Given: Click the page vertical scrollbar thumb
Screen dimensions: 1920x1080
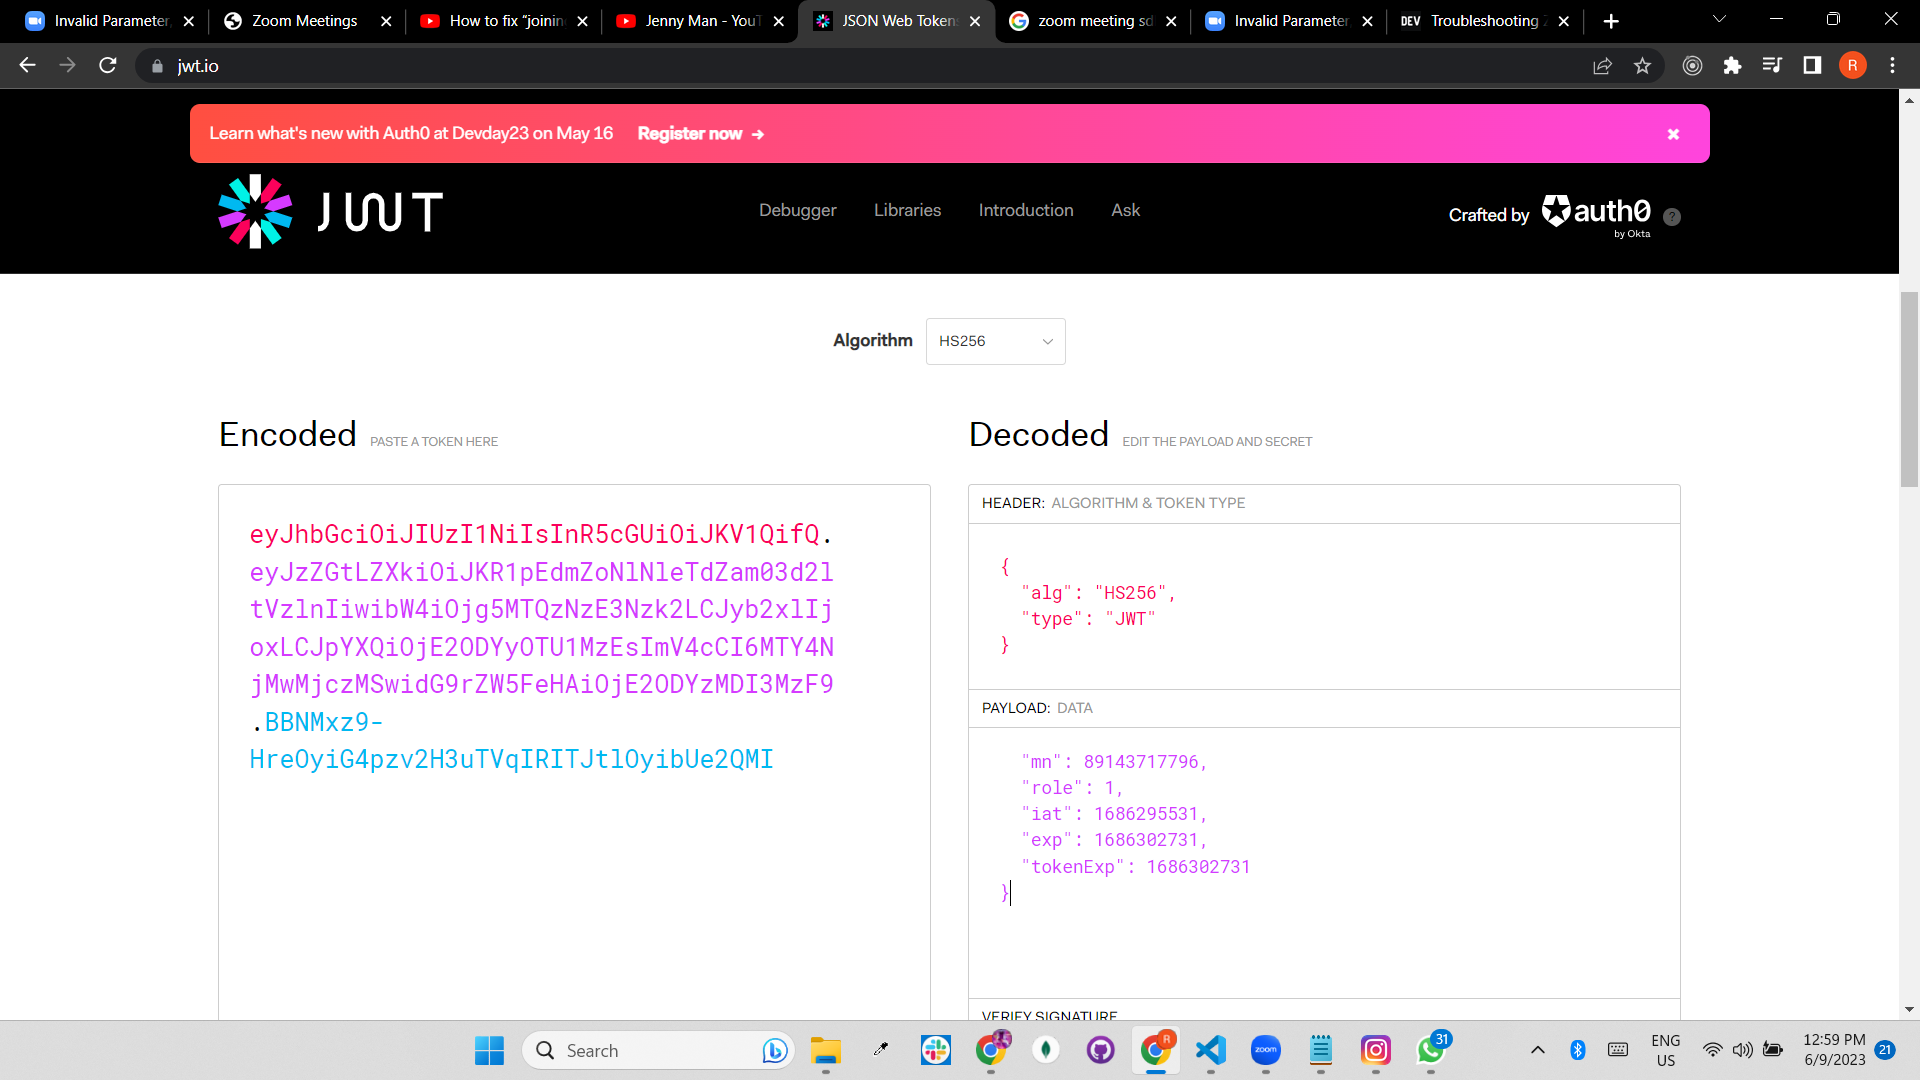Looking at the screenshot, I should pos(1909,390).
